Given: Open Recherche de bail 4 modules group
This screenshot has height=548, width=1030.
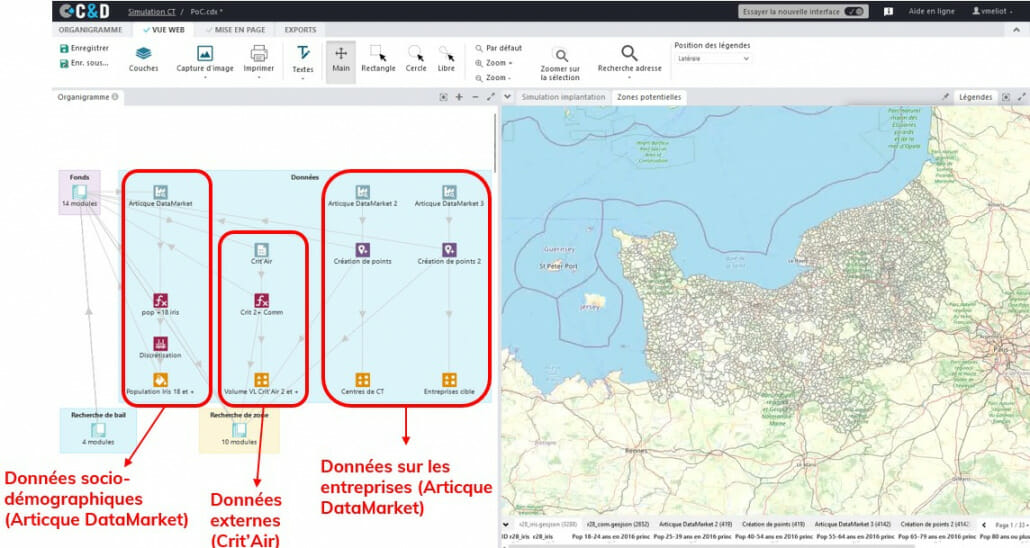Looking at the screenshot, I should (98, 430).
